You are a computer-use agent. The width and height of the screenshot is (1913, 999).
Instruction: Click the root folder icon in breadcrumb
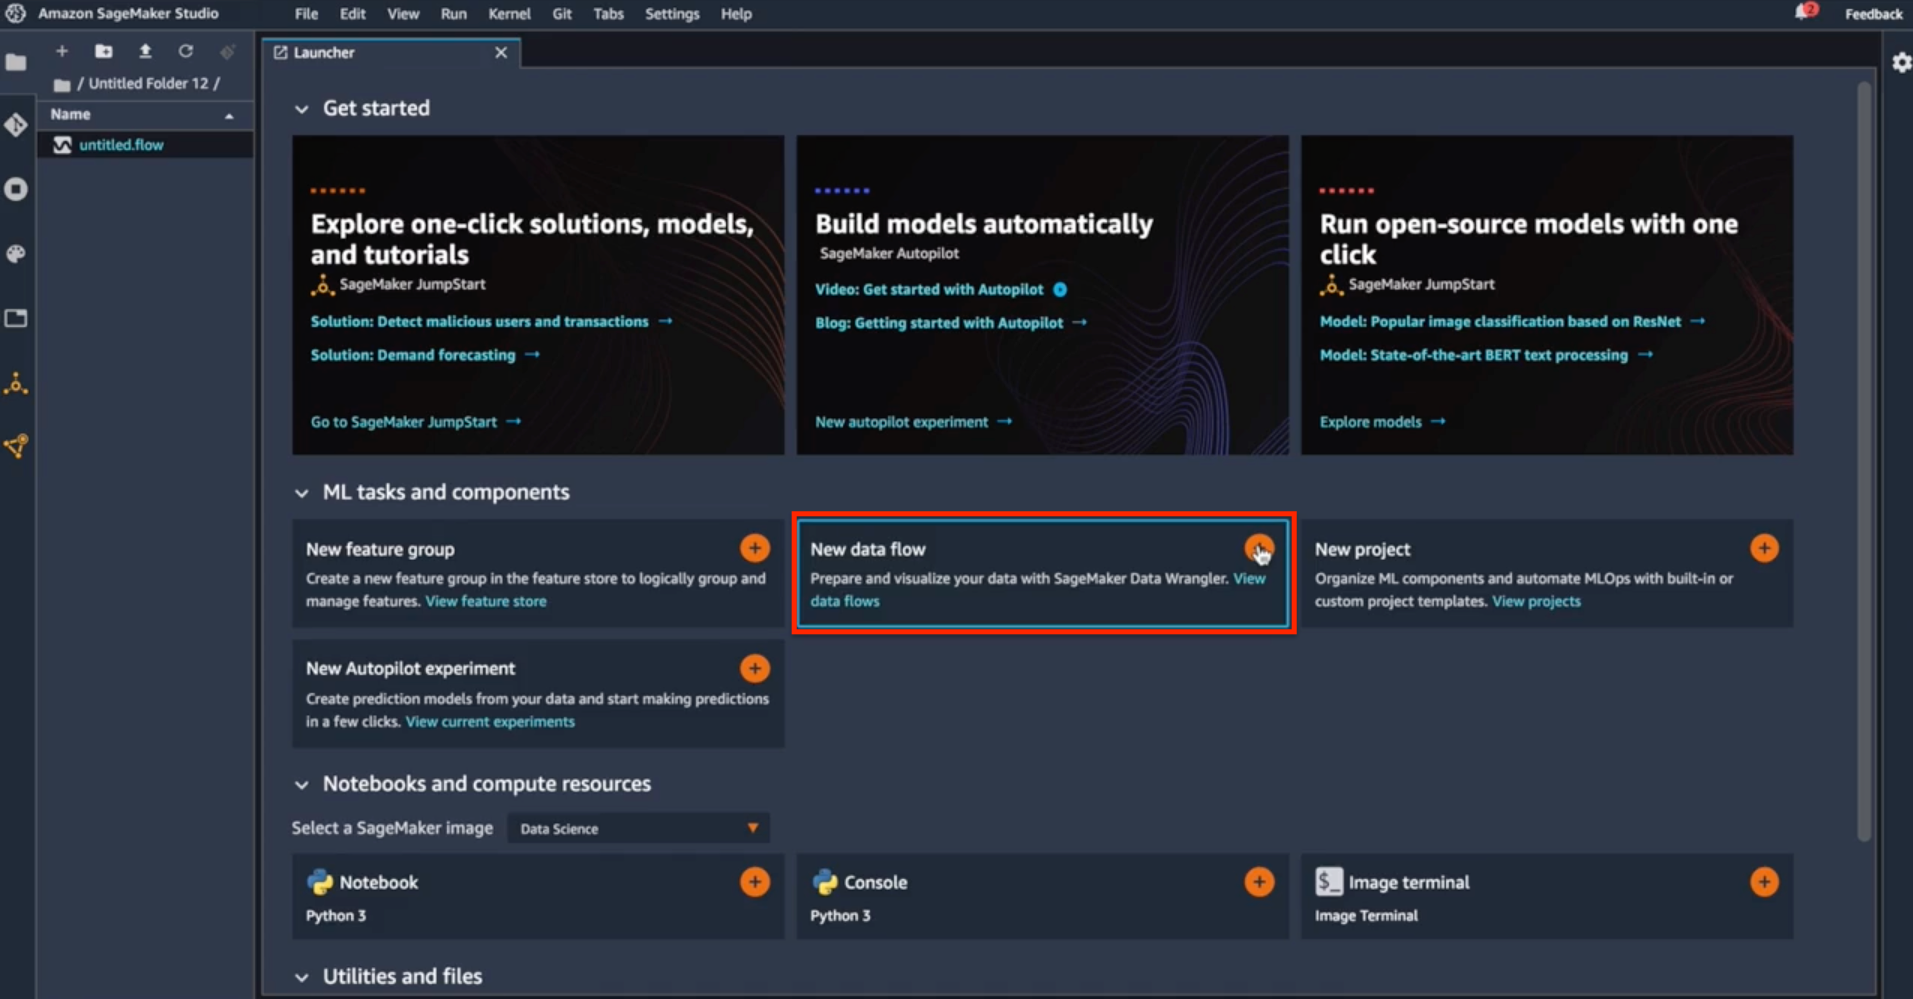coord(62,85)
